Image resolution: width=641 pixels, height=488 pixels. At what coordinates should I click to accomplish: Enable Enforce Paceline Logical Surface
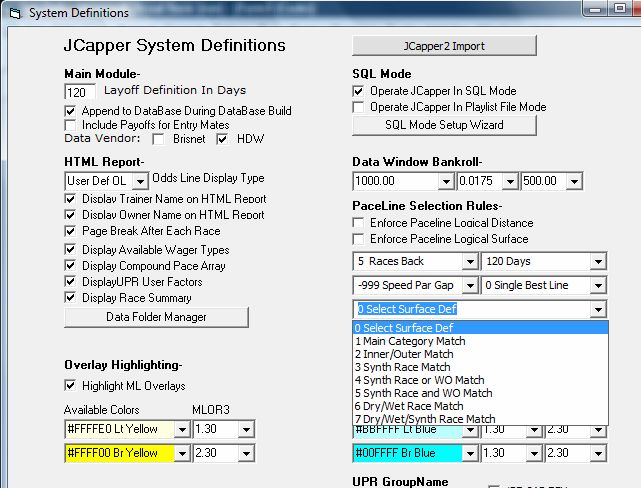point(358,239)
